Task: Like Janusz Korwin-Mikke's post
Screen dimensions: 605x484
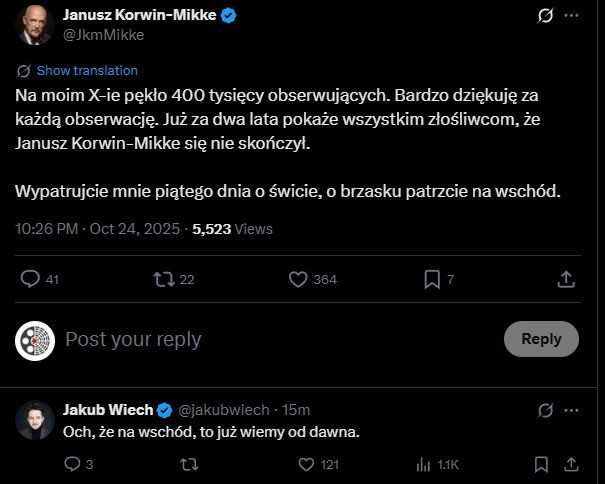Action: pyautogui.click(x=297, y=279)
